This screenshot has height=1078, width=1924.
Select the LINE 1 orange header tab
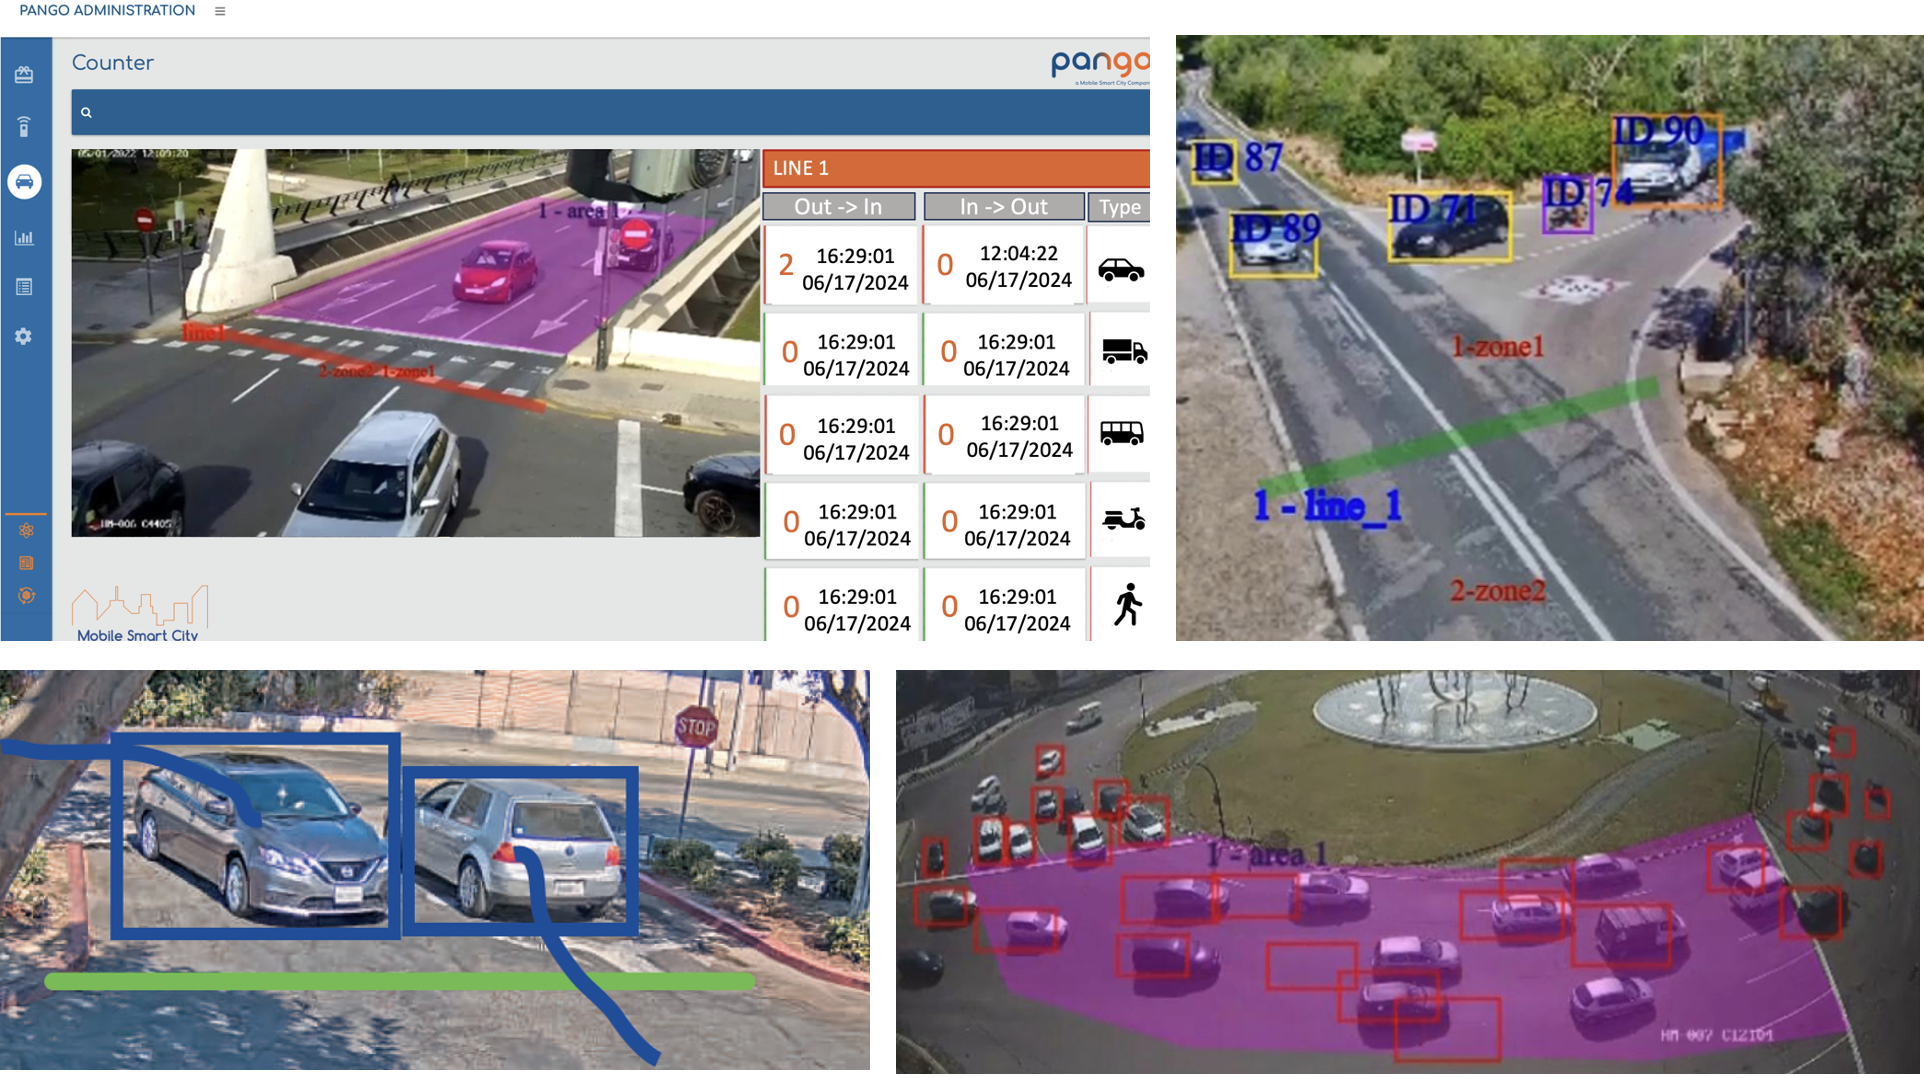point(955,168)
